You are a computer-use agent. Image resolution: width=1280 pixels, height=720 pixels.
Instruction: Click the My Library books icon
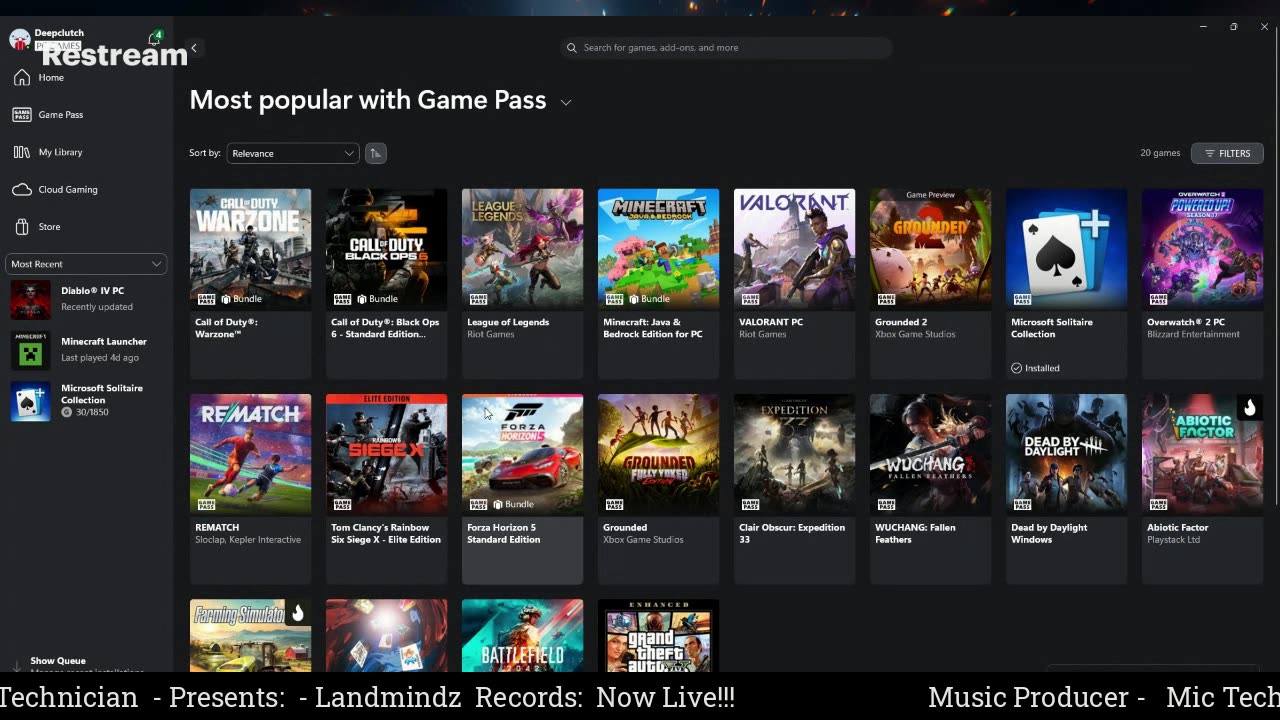[21, 152]
